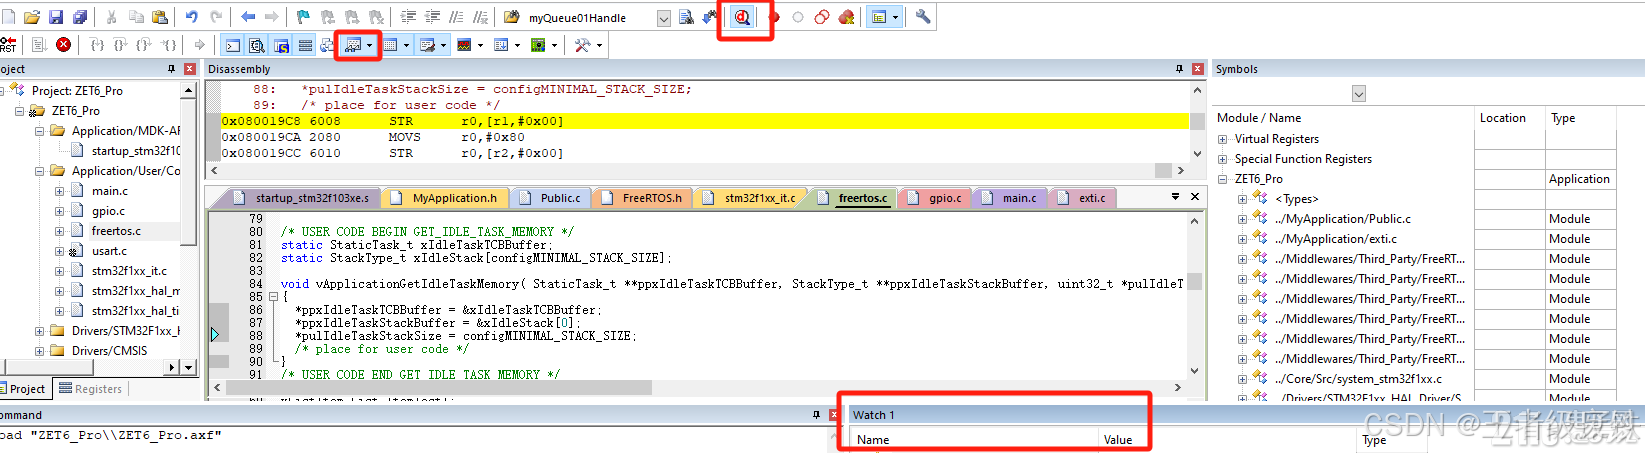
Task: Expand the Application/User/Co folder
Action: (x=40, y=171)
